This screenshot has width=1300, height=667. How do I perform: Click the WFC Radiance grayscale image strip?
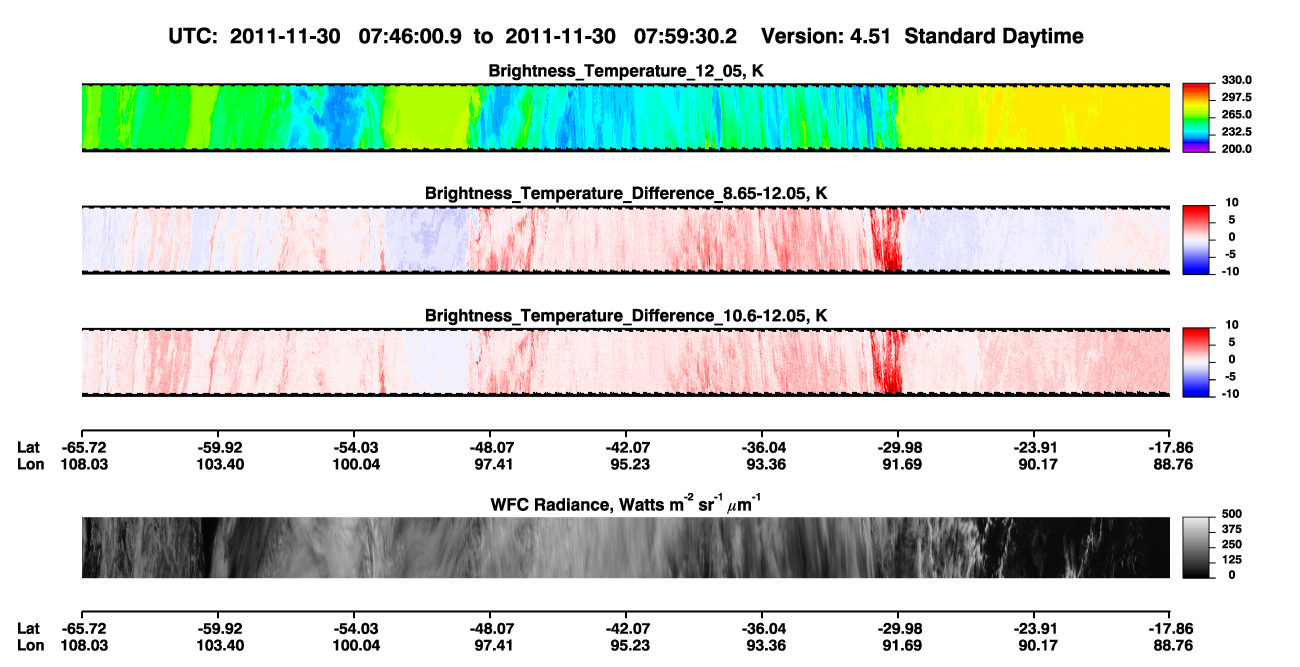tap(626, 547)
